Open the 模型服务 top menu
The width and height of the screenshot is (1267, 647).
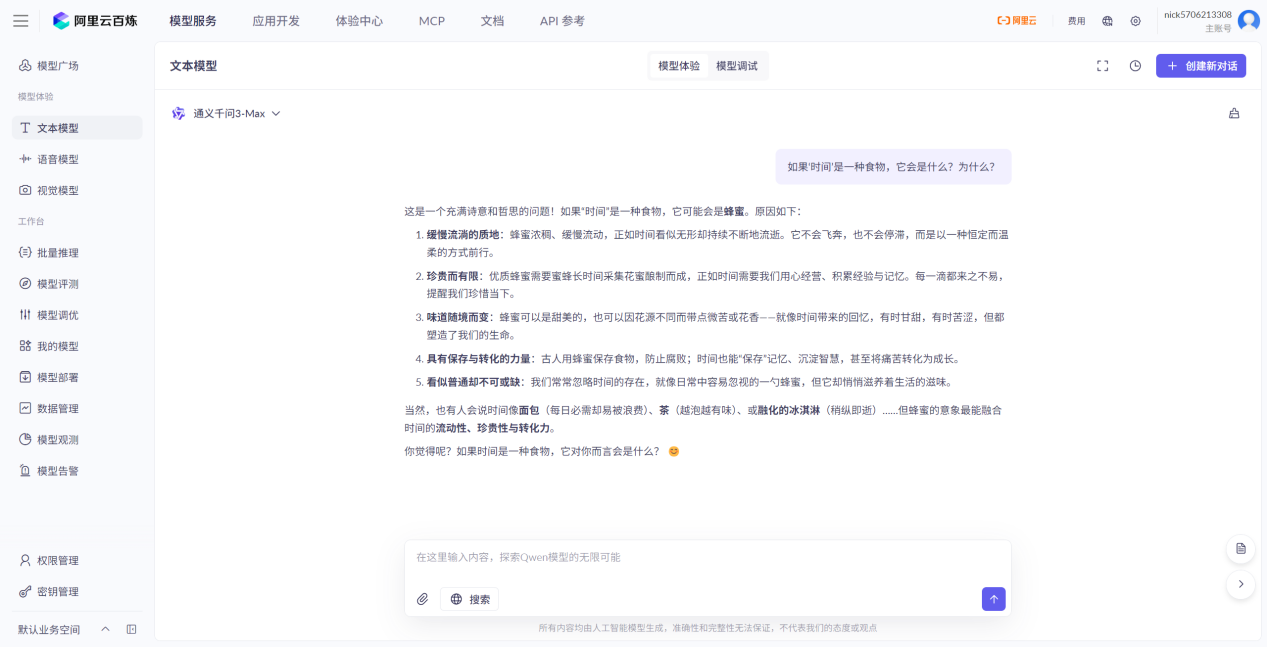coord(193,21)
